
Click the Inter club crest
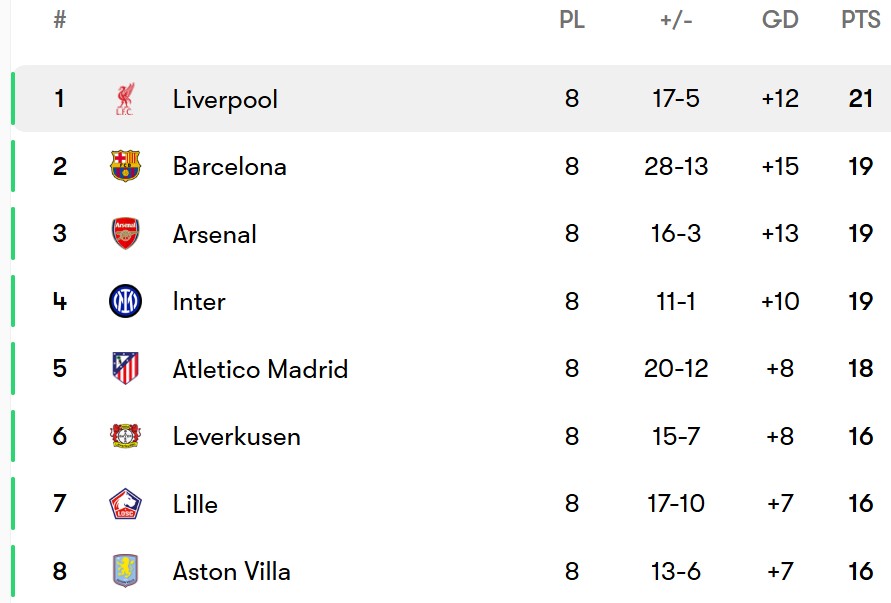(x=125, y=301)
